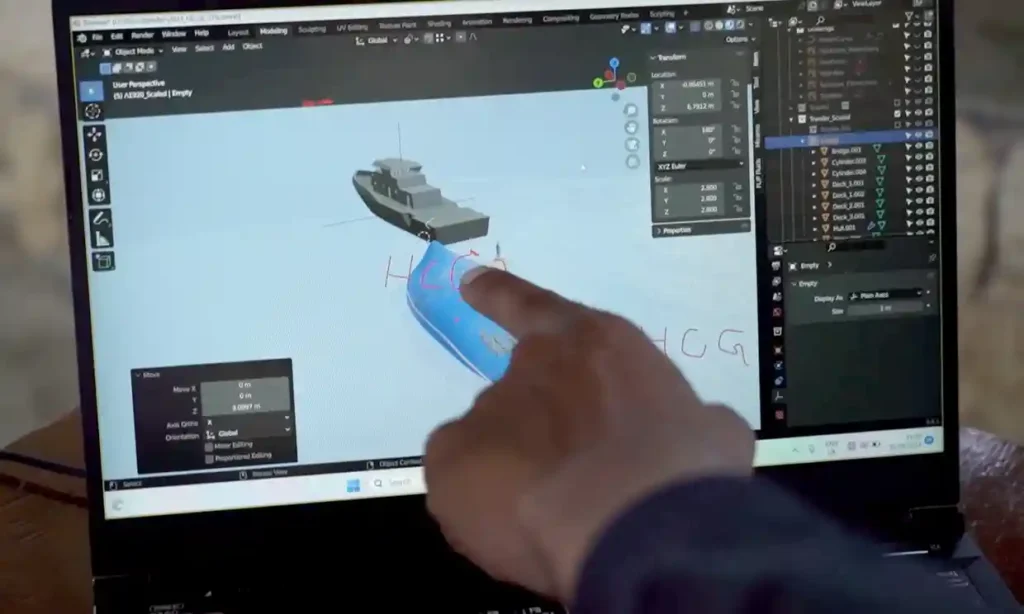This screenshot has height=614, width=1024.
Task: Open Orientation Global dropdown in Move panel
Action: pos(248,432)
